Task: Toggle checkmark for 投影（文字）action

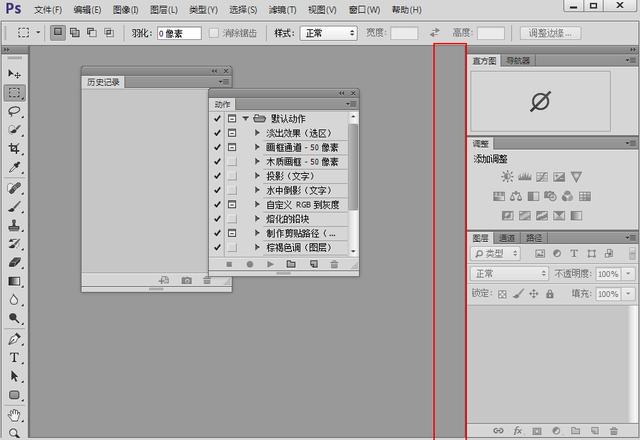Action: click(x=217, y=176)
